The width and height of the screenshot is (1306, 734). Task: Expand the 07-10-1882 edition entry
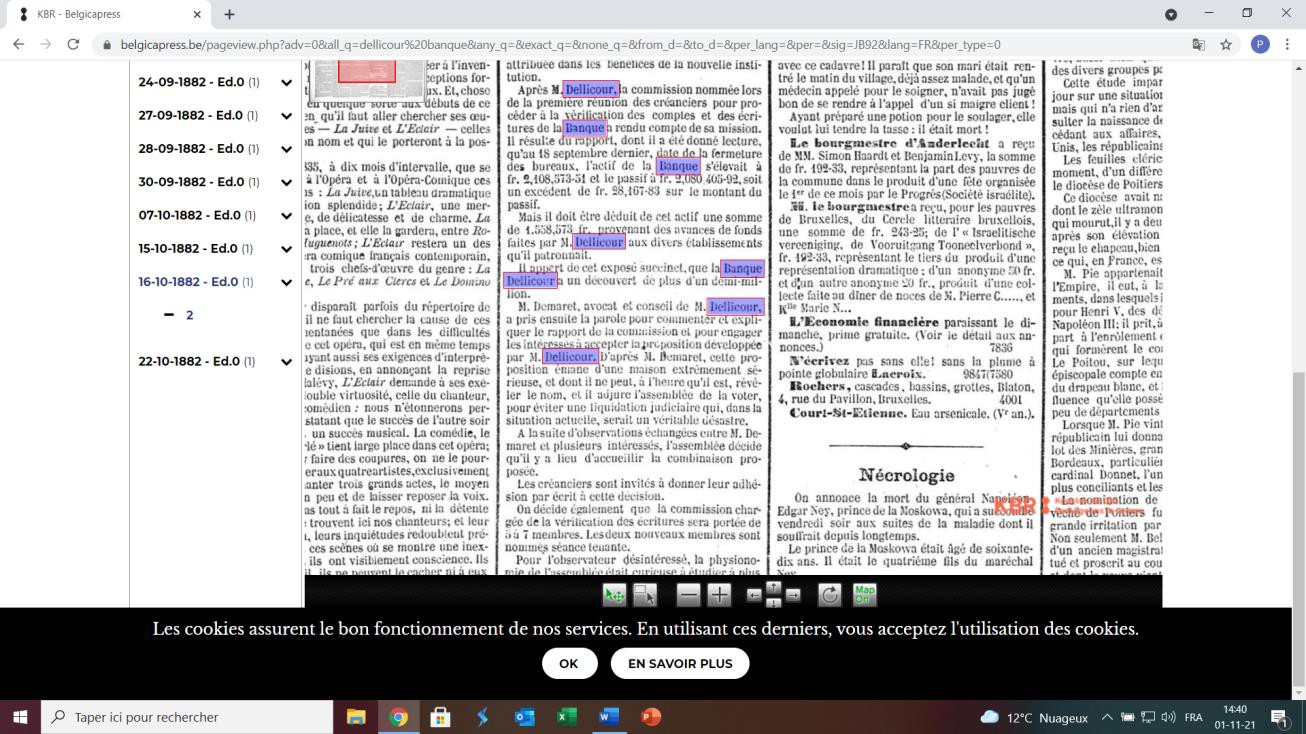click(286, 215)
